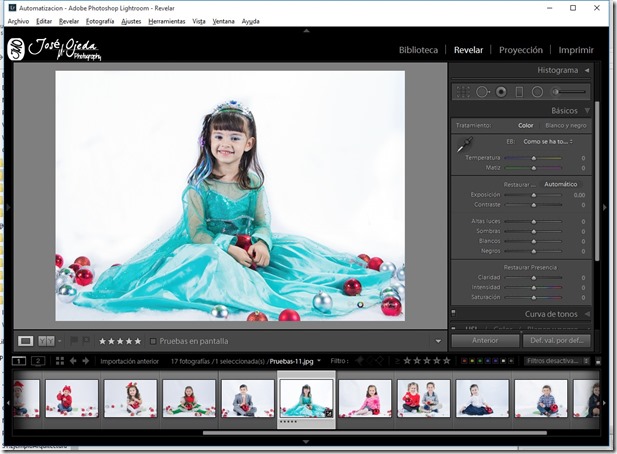Enable Pruebas en pantalla checkbox
Image resolution: width=617 pixels, height=454 pixels.
click(153, 341)
